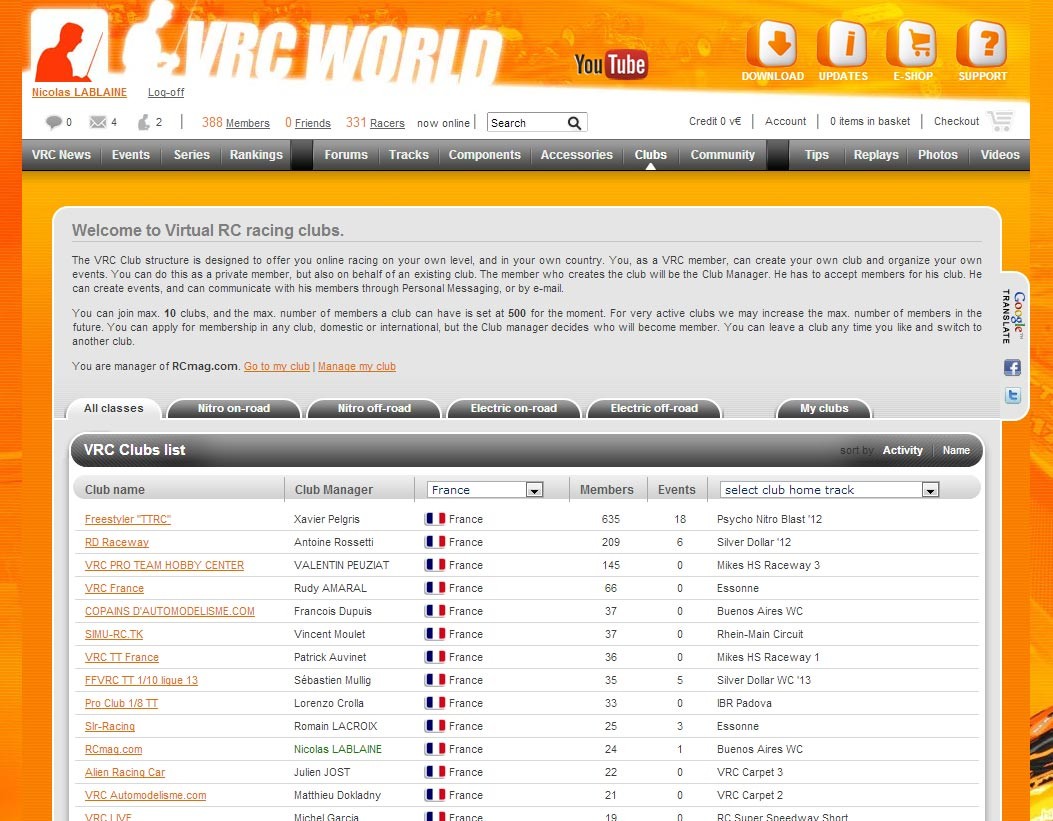
Task: Open the France country filter dropdown
Action: click(485, 490)
